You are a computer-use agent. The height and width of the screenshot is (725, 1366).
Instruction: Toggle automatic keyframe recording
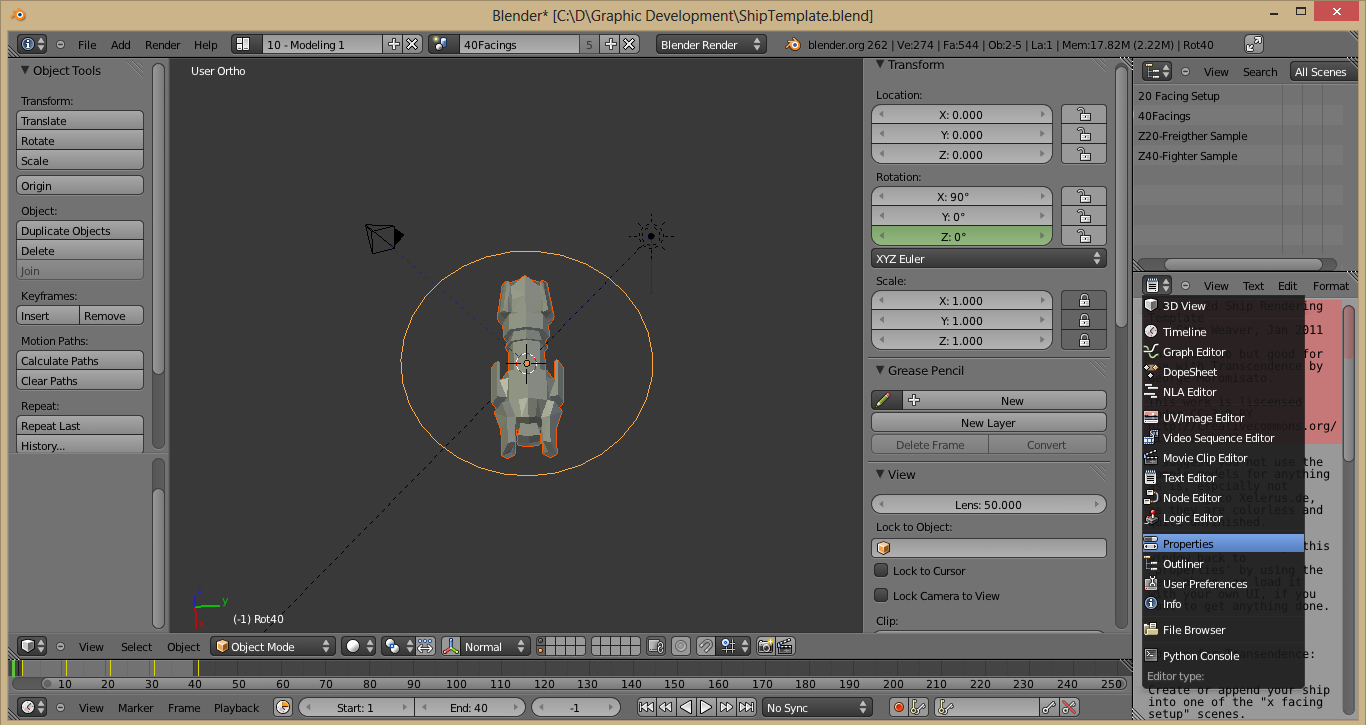pyautogui.click(x=898, y=707)
